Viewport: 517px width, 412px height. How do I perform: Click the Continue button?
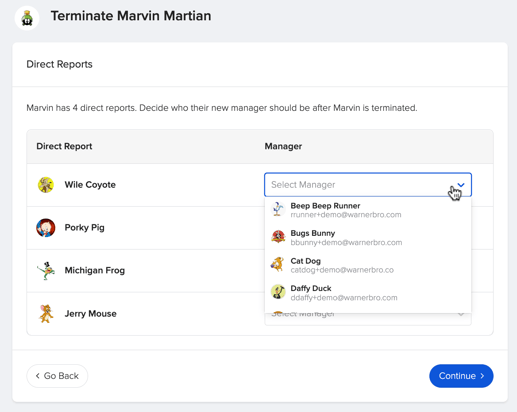pos(461,376)
